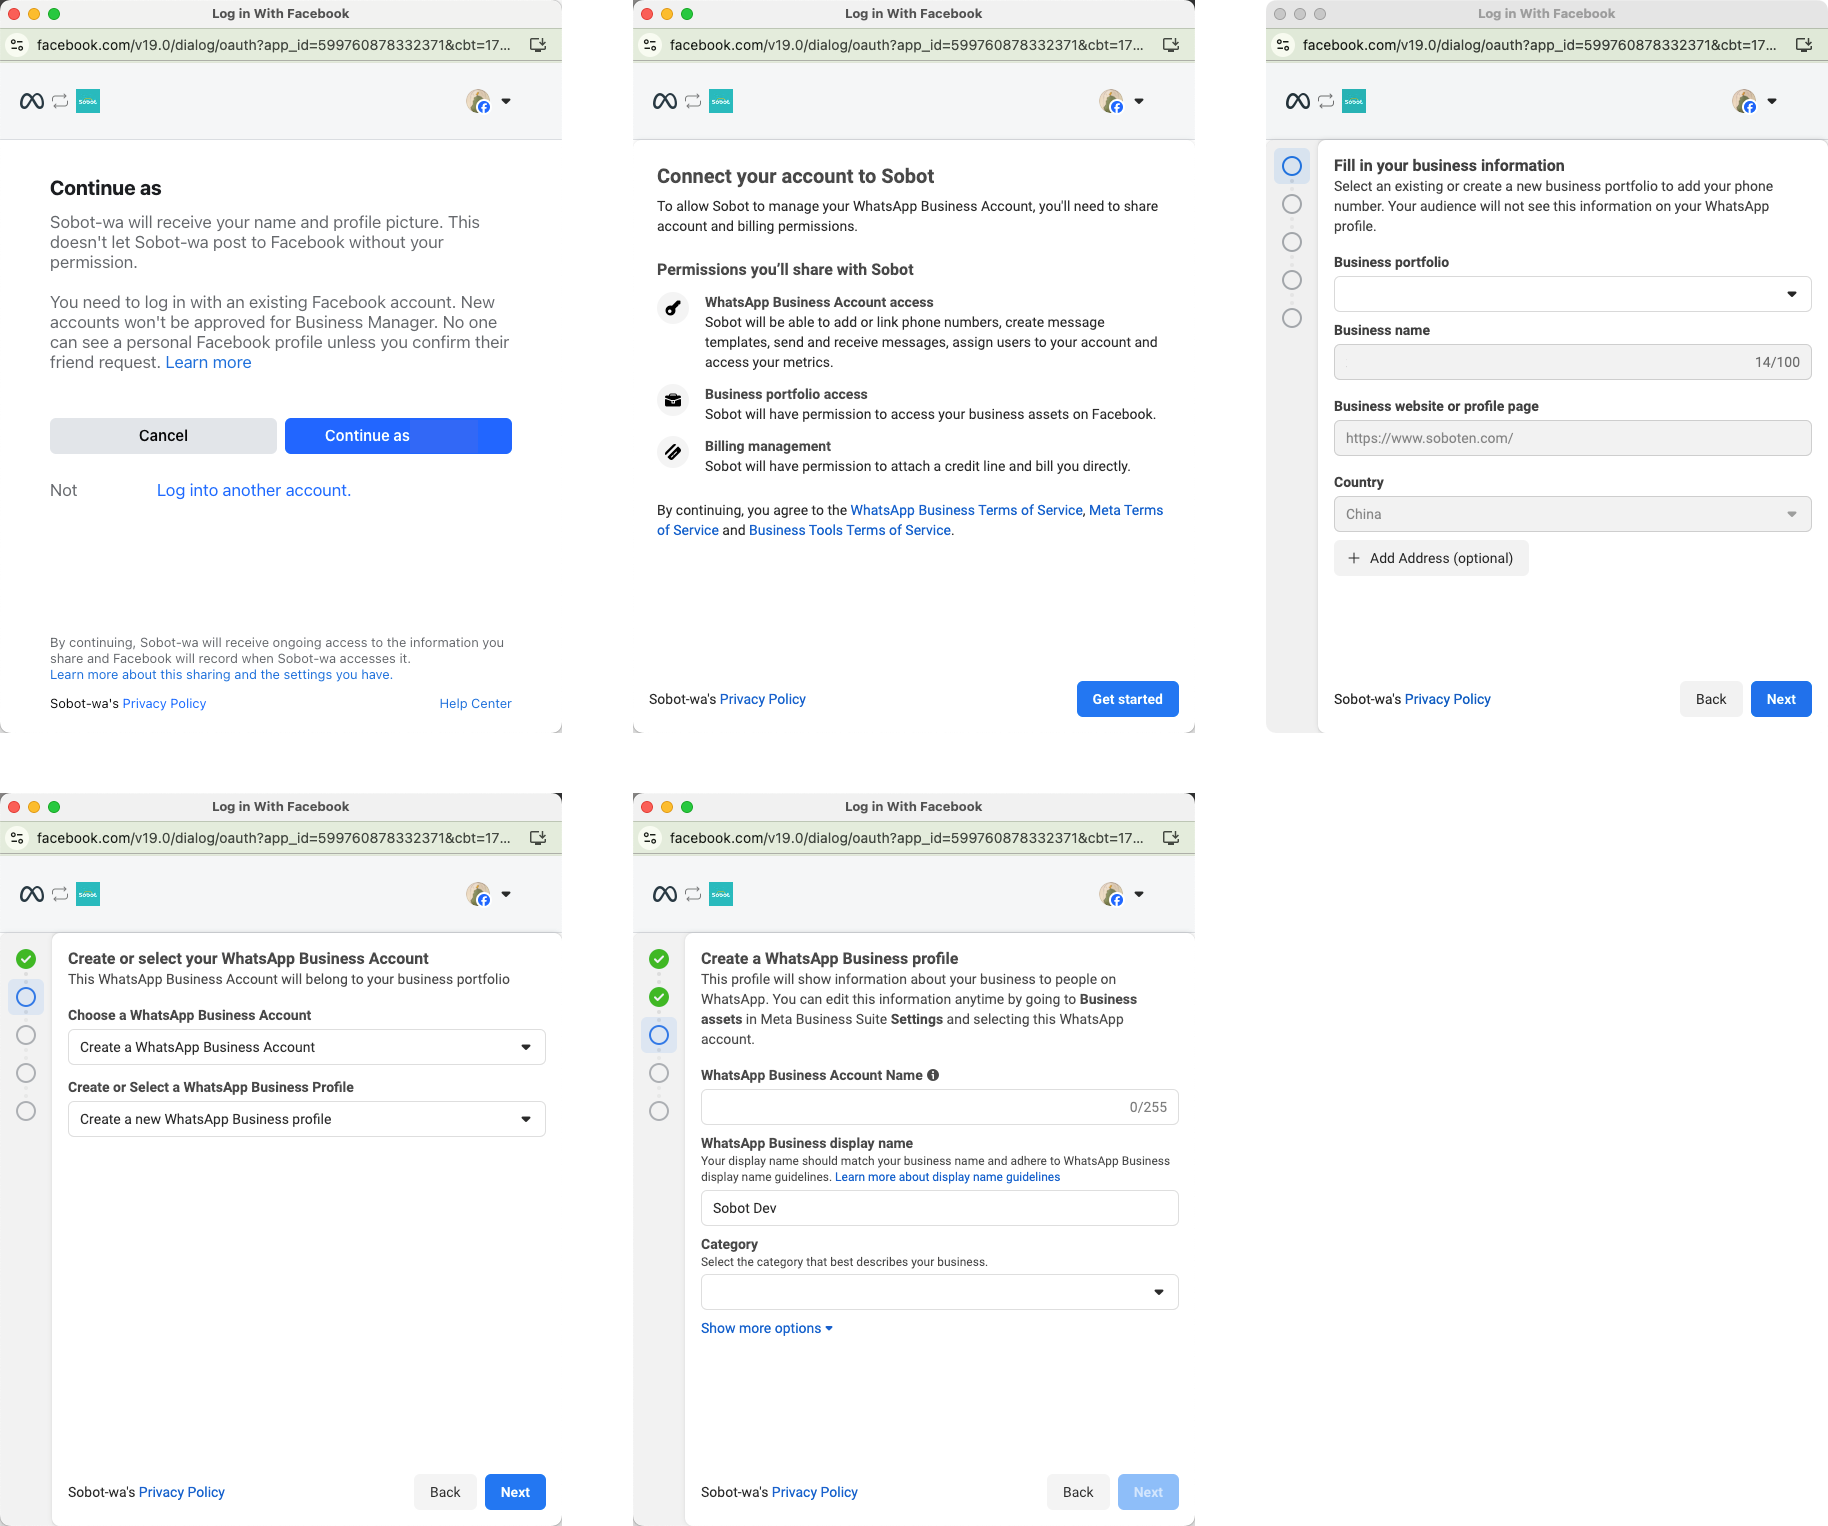1828x1526 pixels.
Task: Open Business Tools Terms of Service link
Action: pos(850,530)
